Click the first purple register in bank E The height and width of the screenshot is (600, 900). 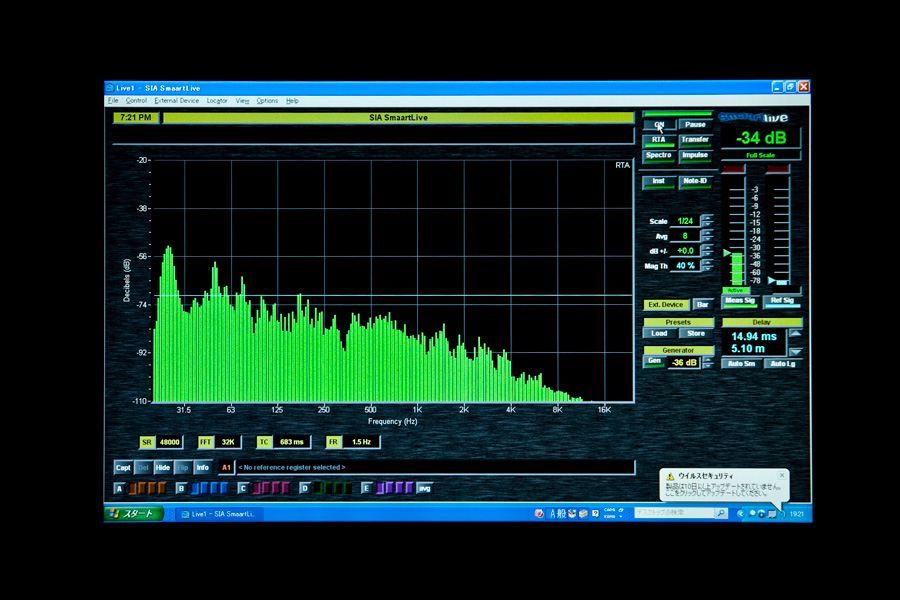pos(381,489)
